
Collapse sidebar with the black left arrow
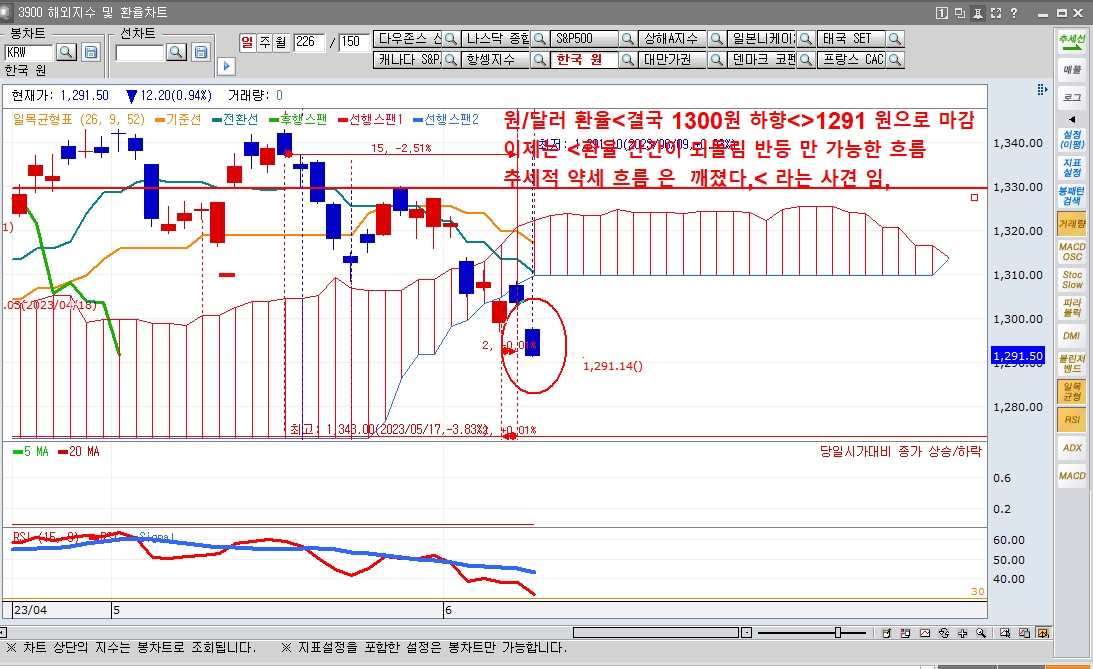[1072, 119]
